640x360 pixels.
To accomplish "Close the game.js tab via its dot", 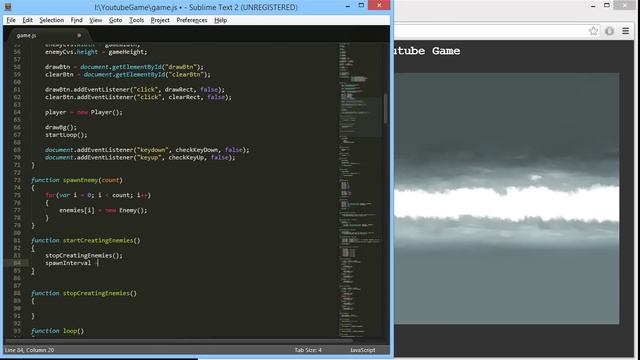I will (x=79, y=35).
